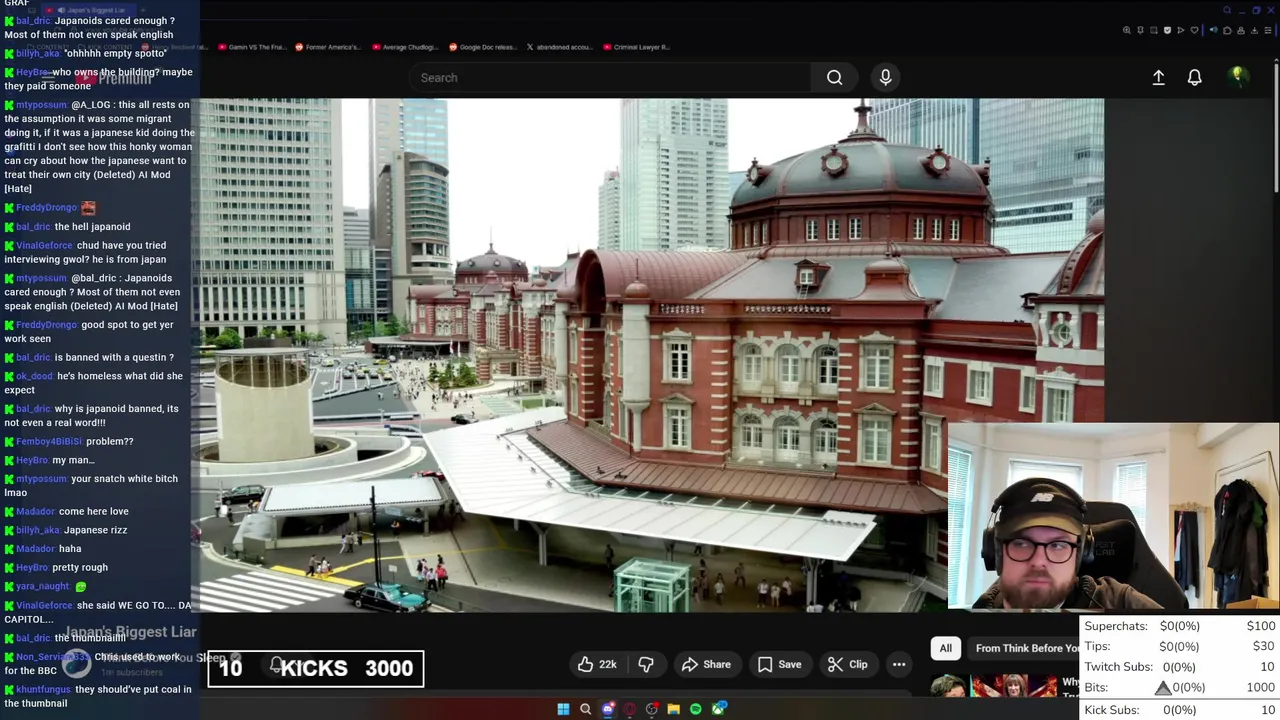Click username FreddyDrongo in good spot message
1280x720 pixels.
pyautogui.click(x=46, y=325)
